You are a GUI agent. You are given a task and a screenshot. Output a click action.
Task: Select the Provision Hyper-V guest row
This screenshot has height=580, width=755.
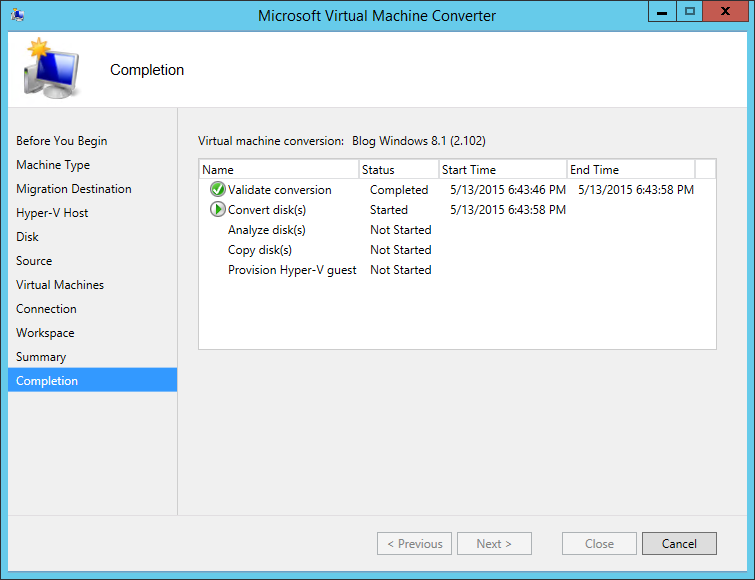pyautogui.click(x=457, y=270)
